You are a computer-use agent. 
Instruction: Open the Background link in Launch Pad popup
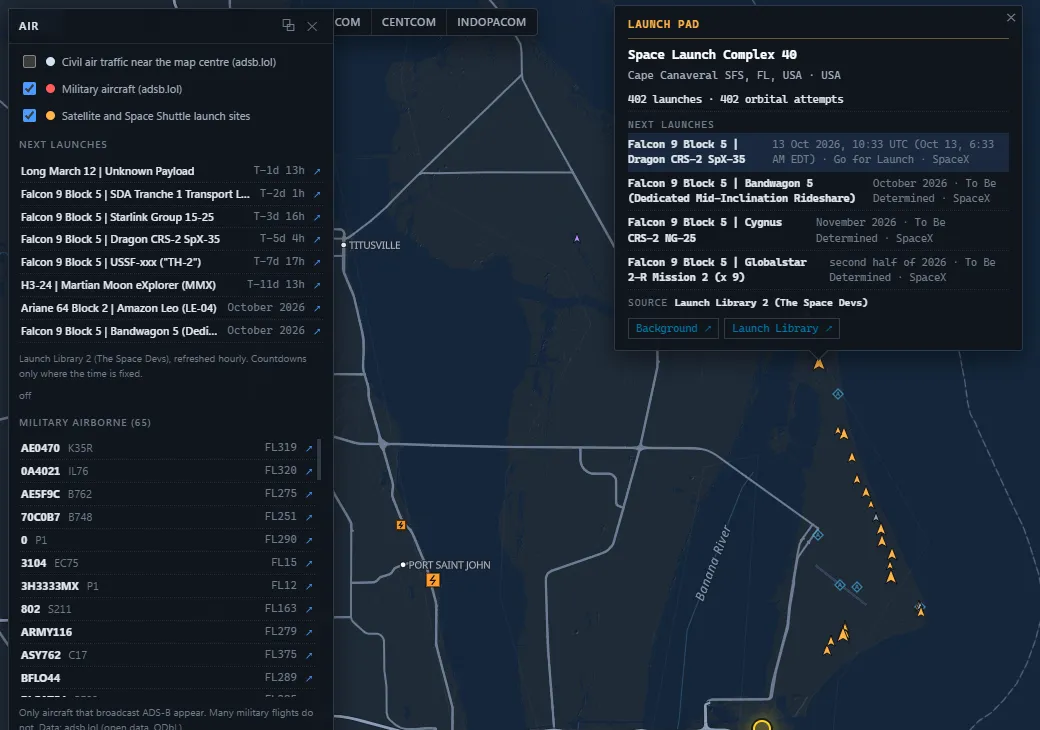[x=673, y=328]
